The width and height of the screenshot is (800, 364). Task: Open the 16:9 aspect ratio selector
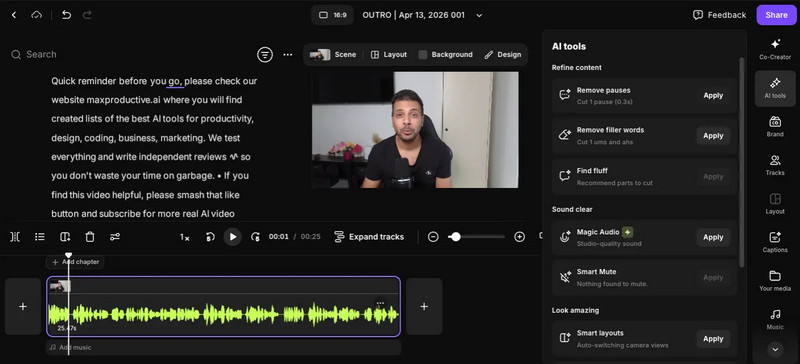pos(333,15)
